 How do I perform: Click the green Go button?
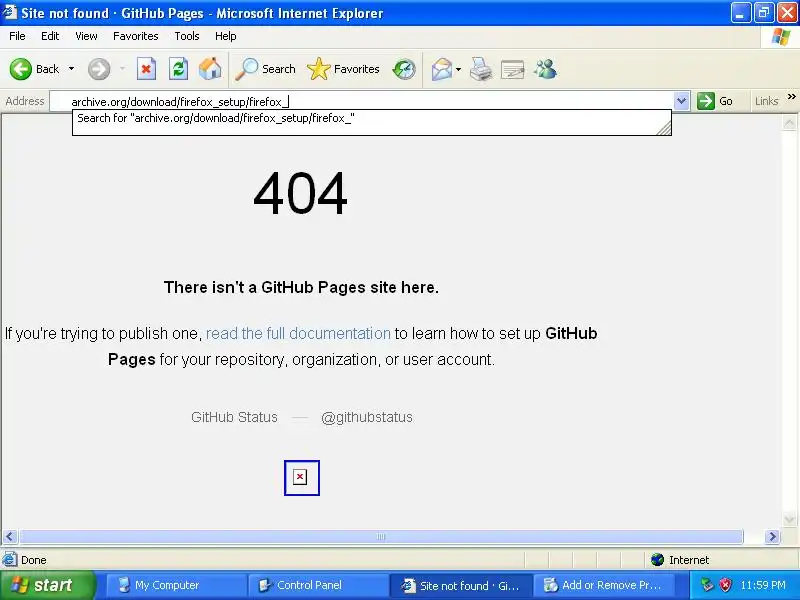tap(715, 101)
